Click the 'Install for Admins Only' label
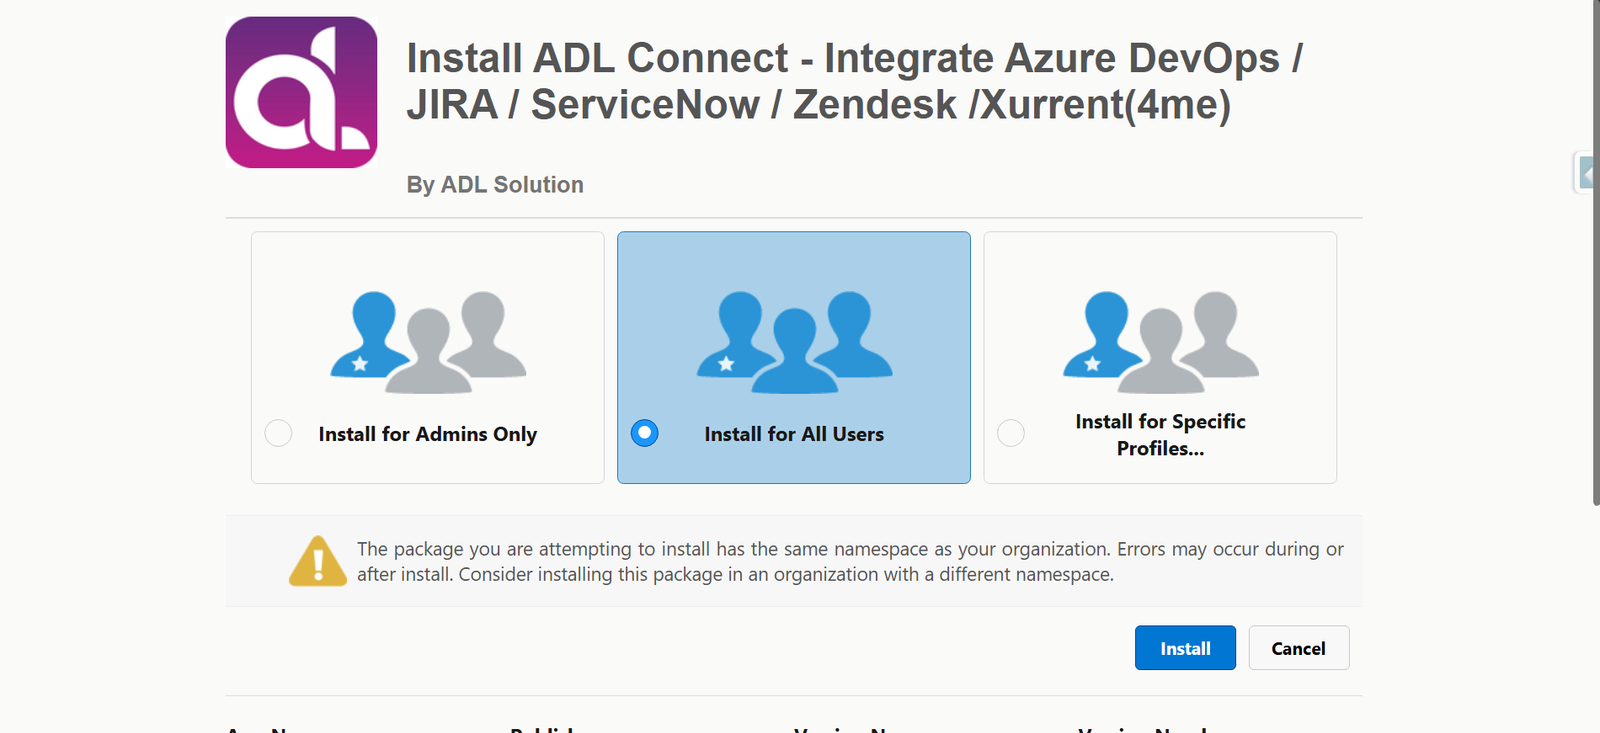Screen dimensions: 1600x733 coord(428,434)
